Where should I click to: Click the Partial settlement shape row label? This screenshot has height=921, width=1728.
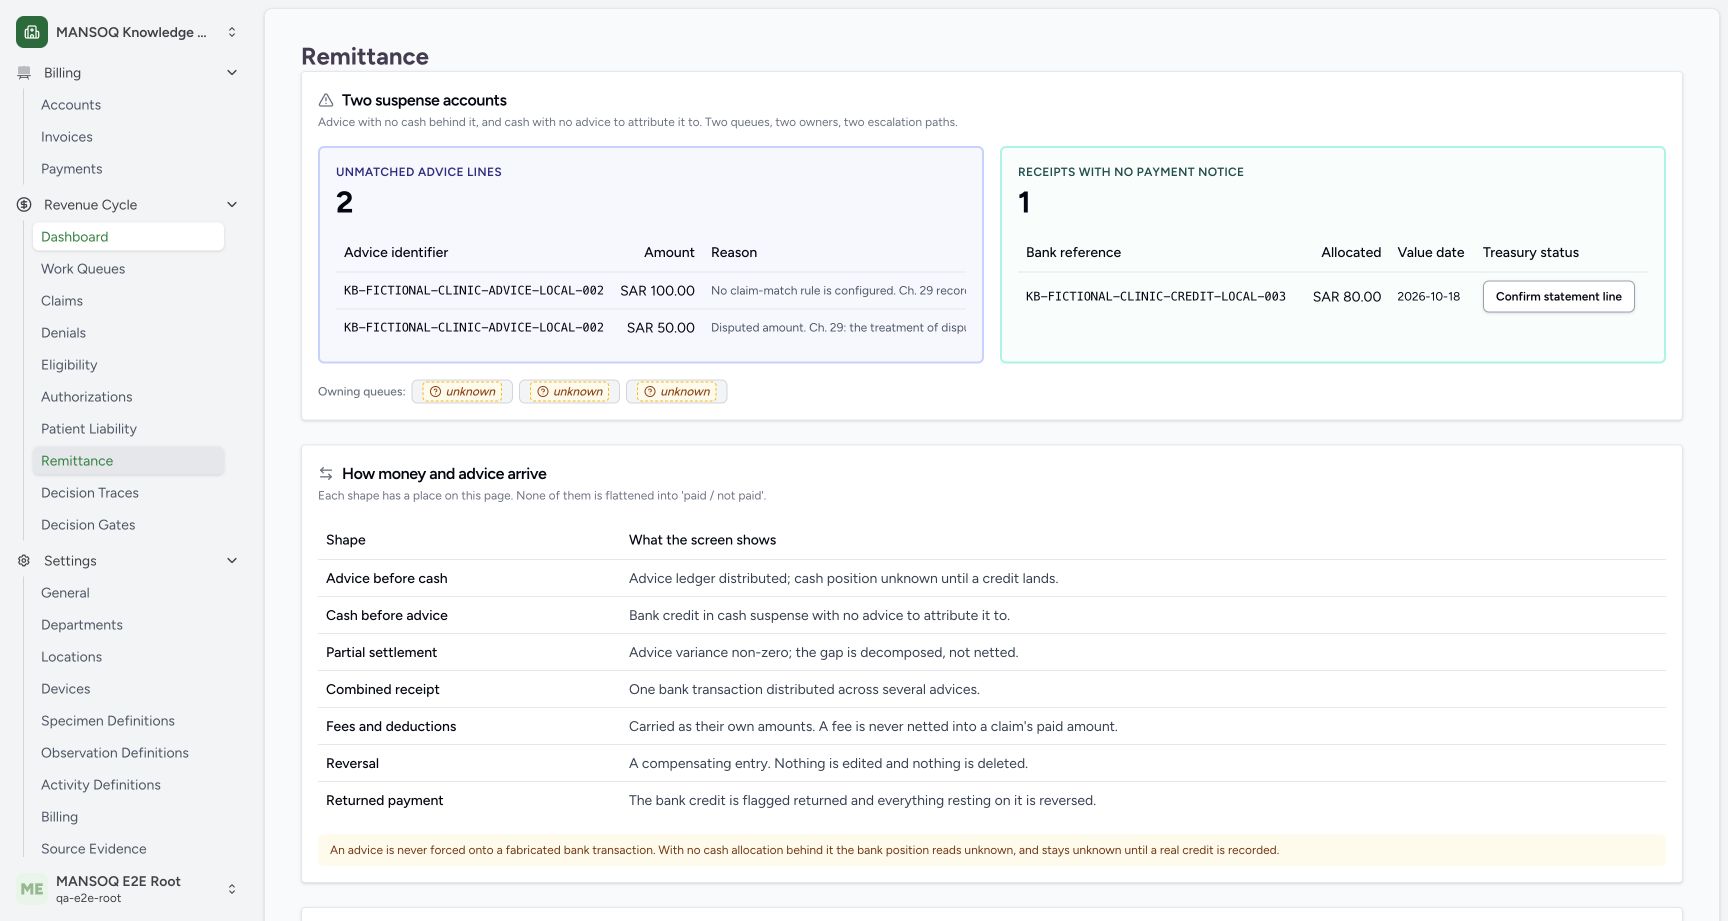click(x=381, y=653)
